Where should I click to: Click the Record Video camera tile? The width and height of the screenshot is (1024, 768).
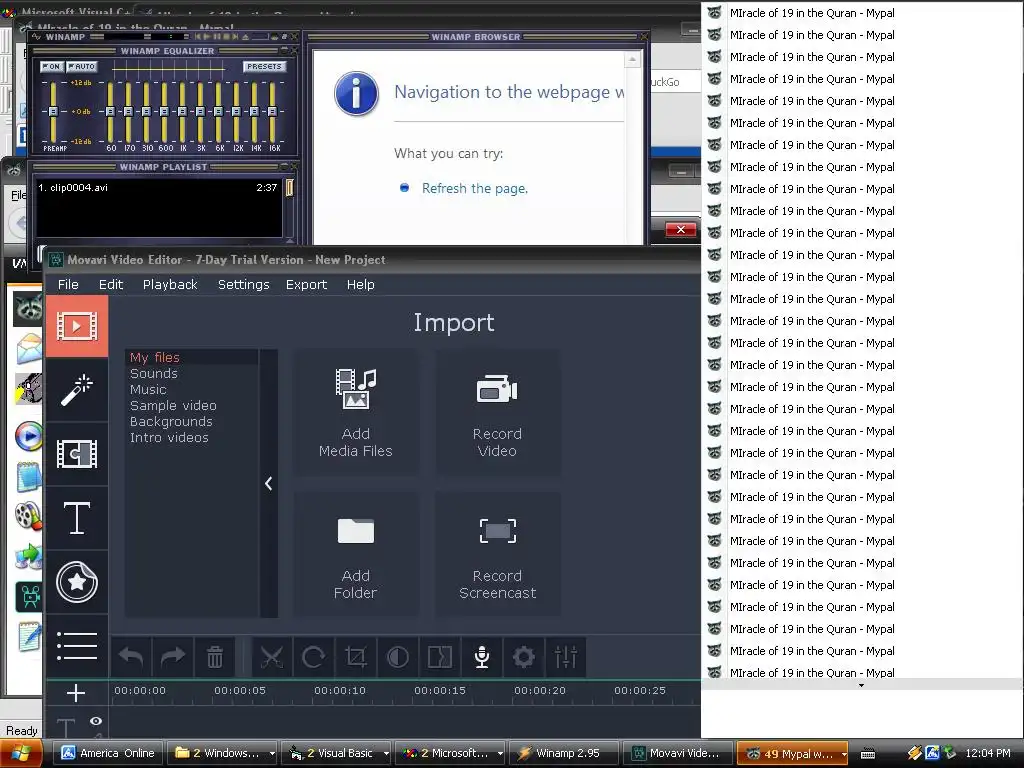pyautogui.click(x=498, y=412)
